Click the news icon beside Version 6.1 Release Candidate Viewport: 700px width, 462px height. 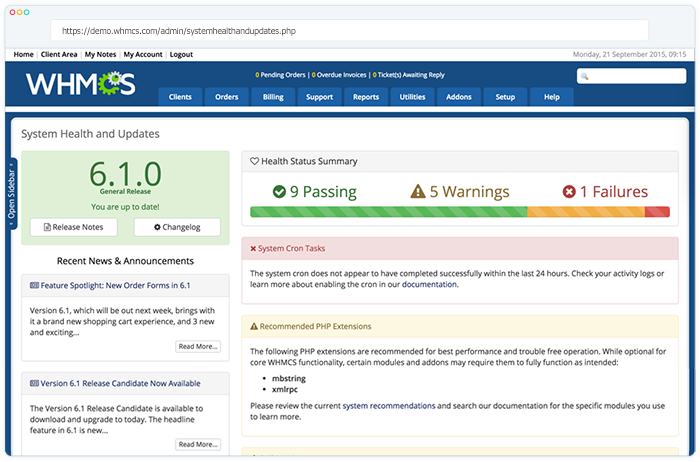tap(34, 383)
